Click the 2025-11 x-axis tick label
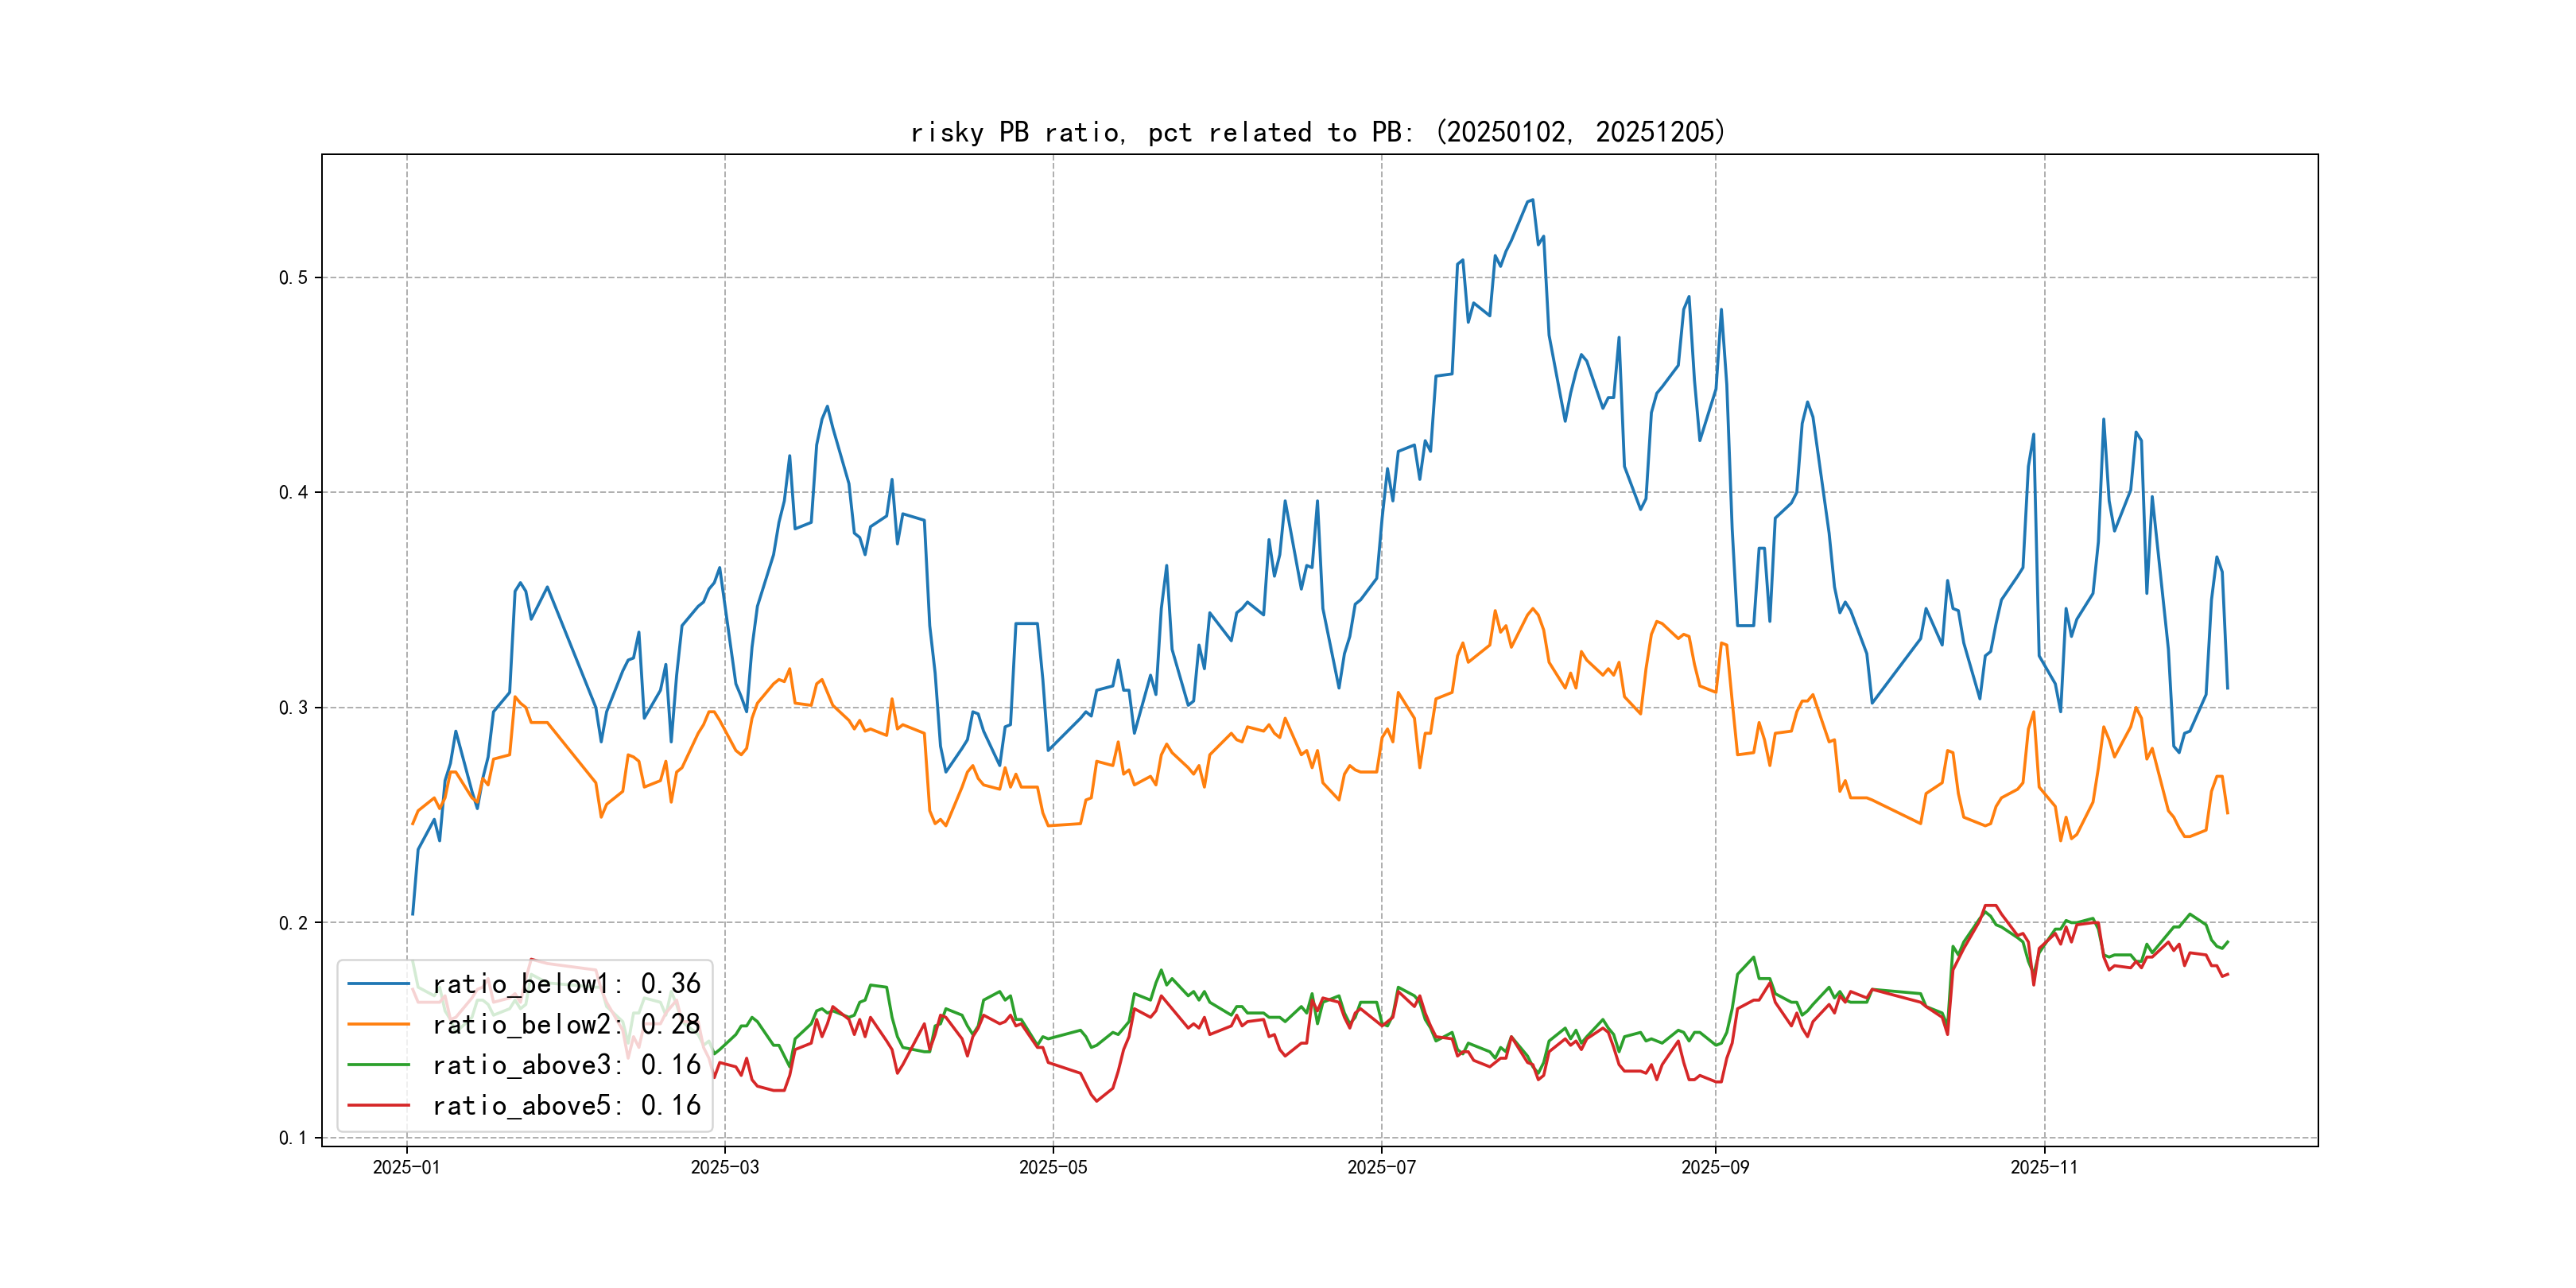Image resolution: width=2576 pixels, height=1288 pixels. tap(2044, 1167)
